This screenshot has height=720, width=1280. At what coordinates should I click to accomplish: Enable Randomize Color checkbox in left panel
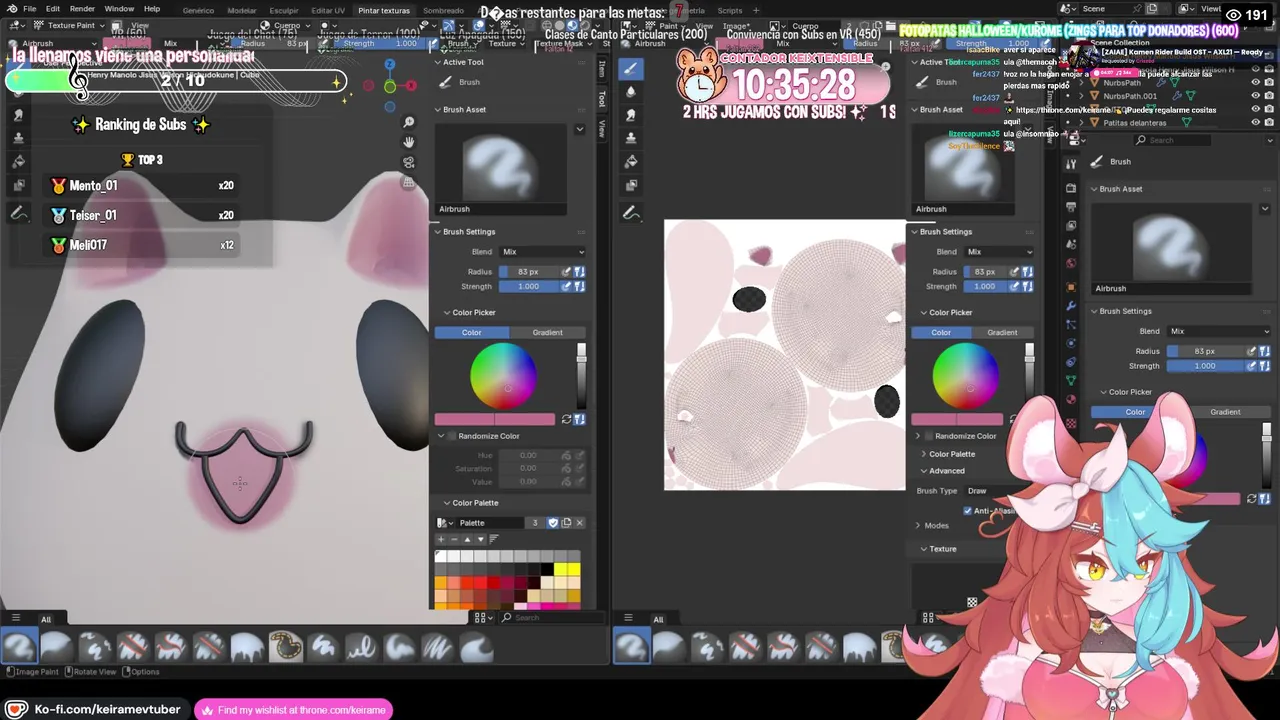452,436
